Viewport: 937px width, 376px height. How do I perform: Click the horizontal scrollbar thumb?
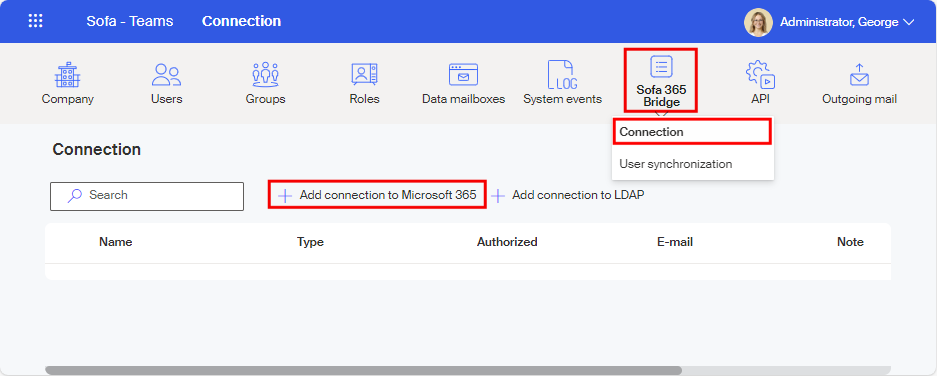[363, 371]
